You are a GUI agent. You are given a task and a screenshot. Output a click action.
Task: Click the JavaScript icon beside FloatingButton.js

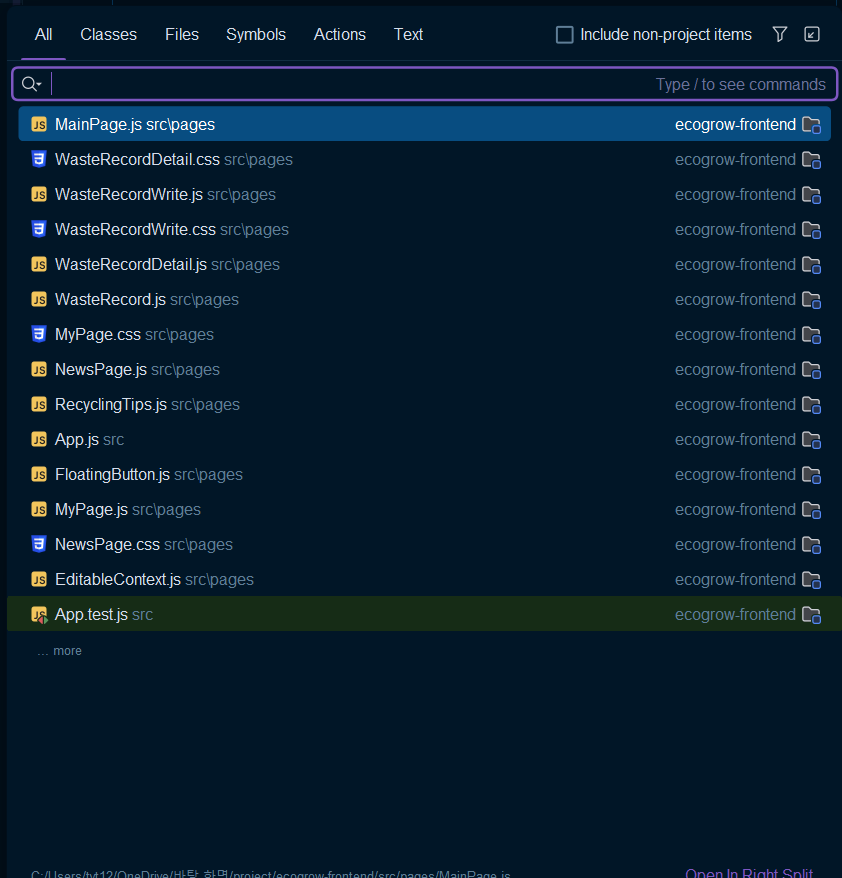38,474
